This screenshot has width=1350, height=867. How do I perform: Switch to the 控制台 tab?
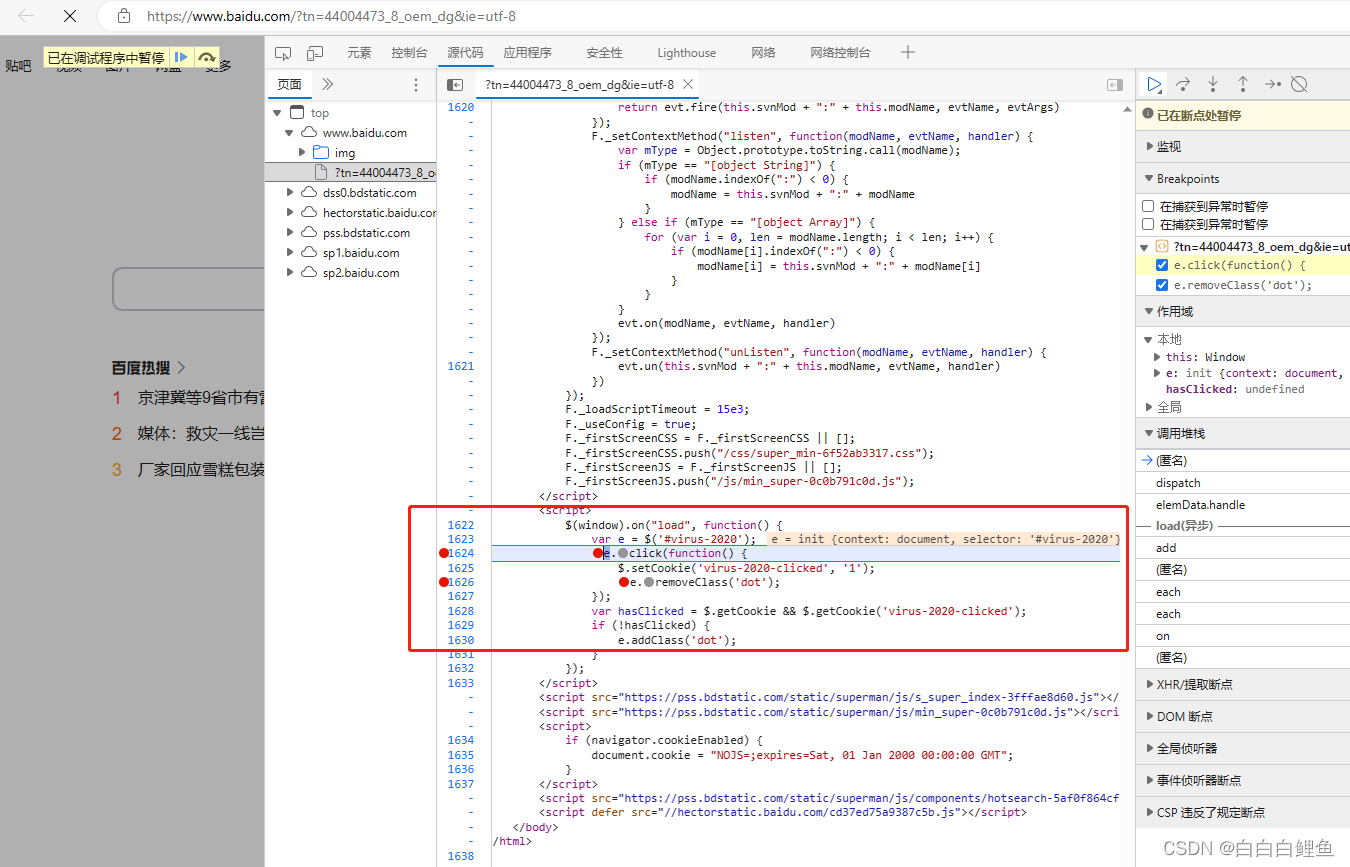point(409,53)
